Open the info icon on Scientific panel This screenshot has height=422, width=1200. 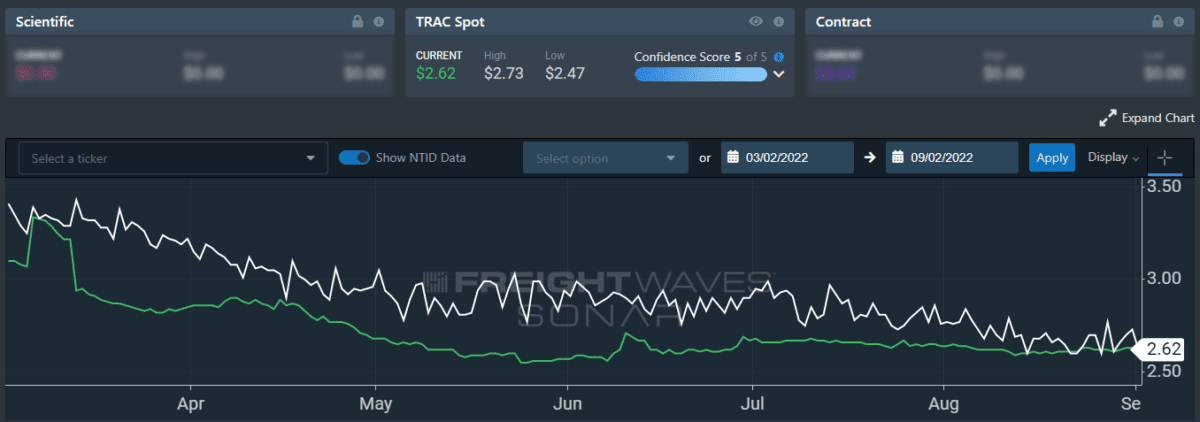point(378,21)
